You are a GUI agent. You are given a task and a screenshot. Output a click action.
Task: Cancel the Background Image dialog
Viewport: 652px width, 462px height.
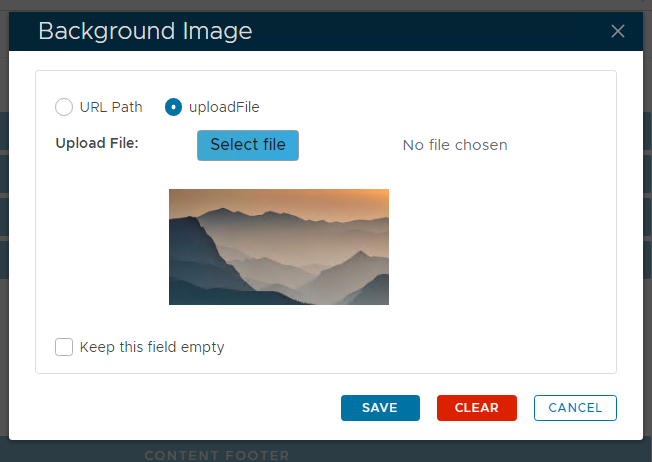tap(575, 408)
